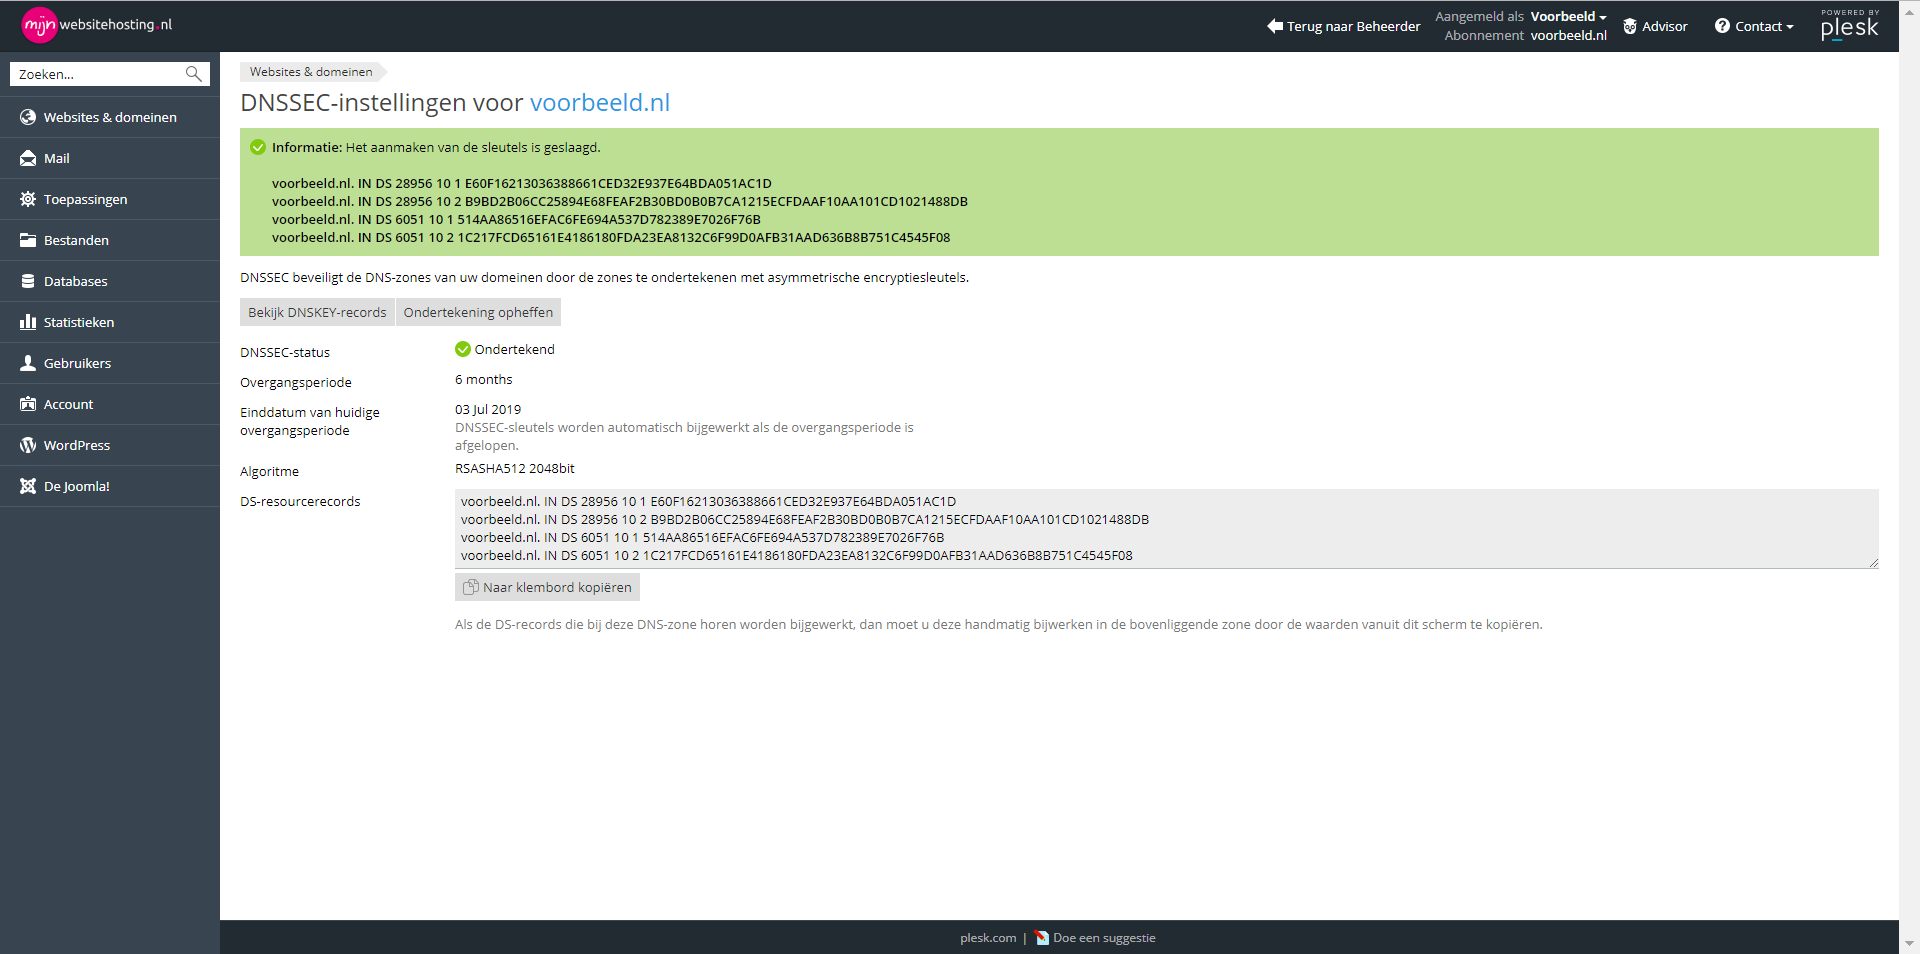Navigate to Databases

click(110, 281)
